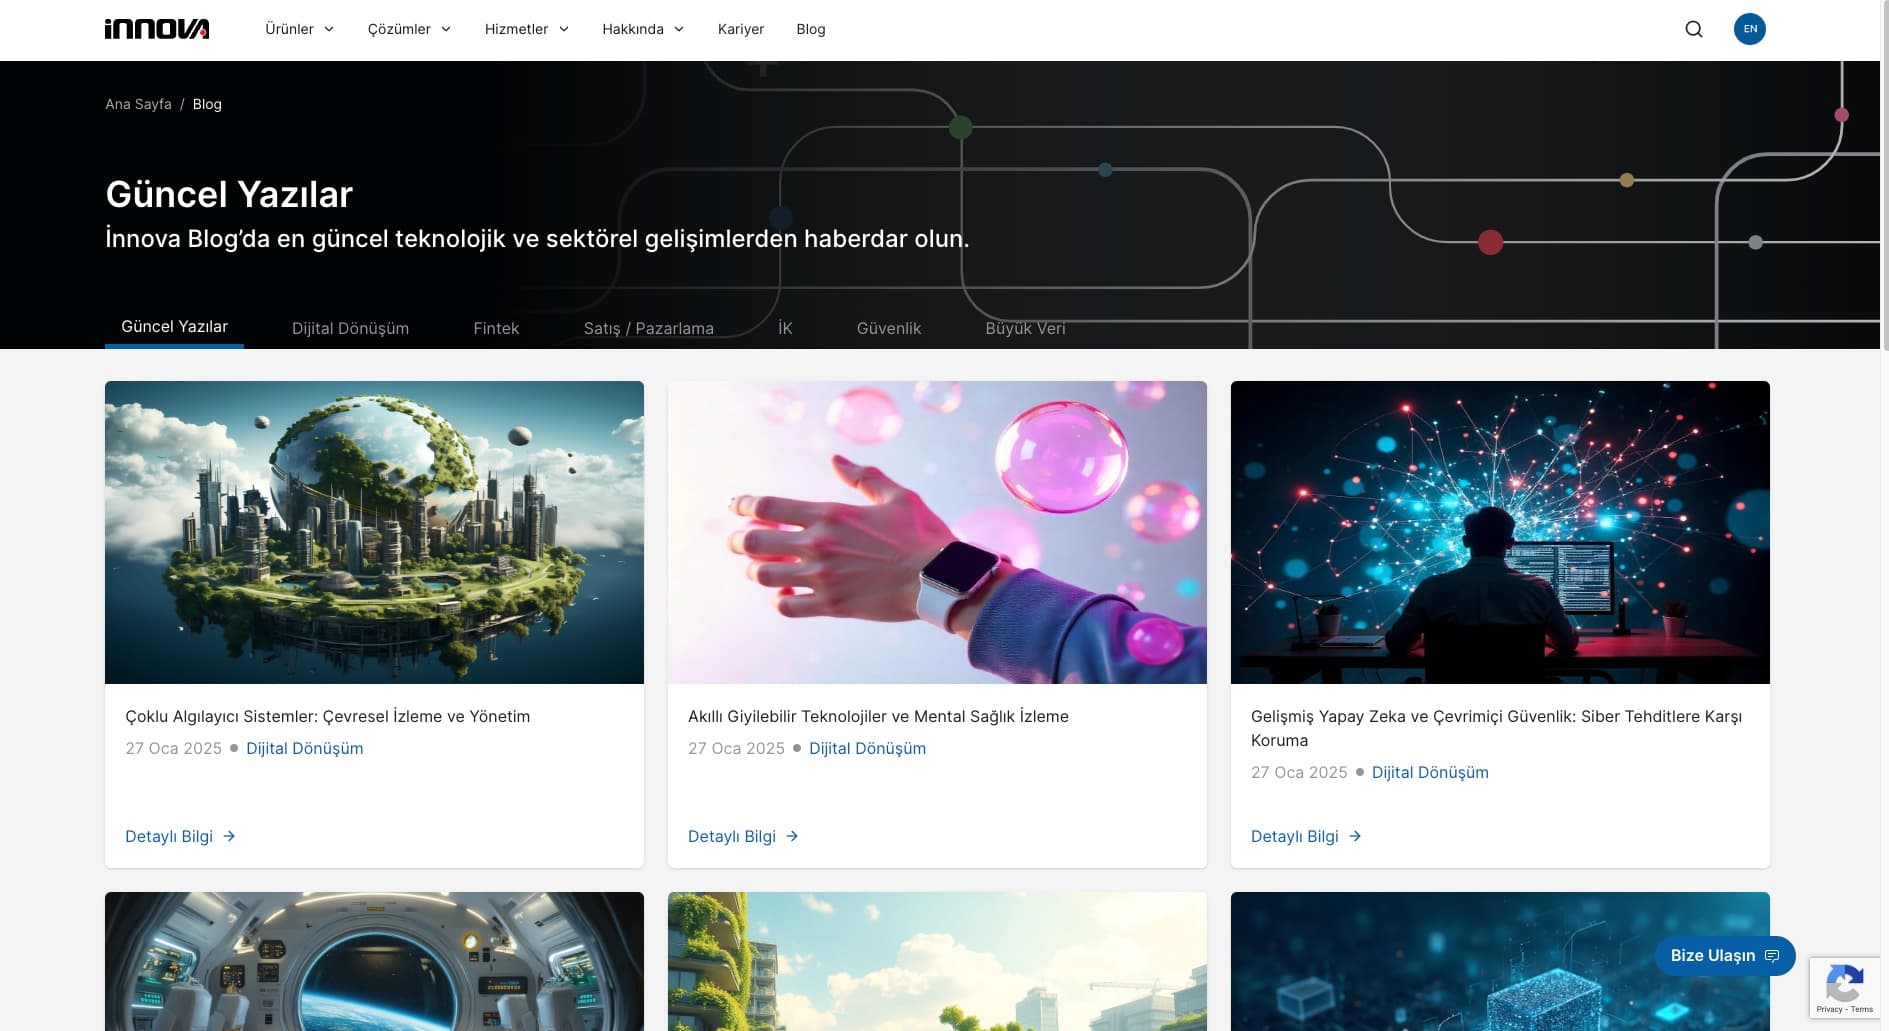The image size is (1889, 1031).
Task: Click the floating green city globe thumbnail
Action: tap(374, 532)
